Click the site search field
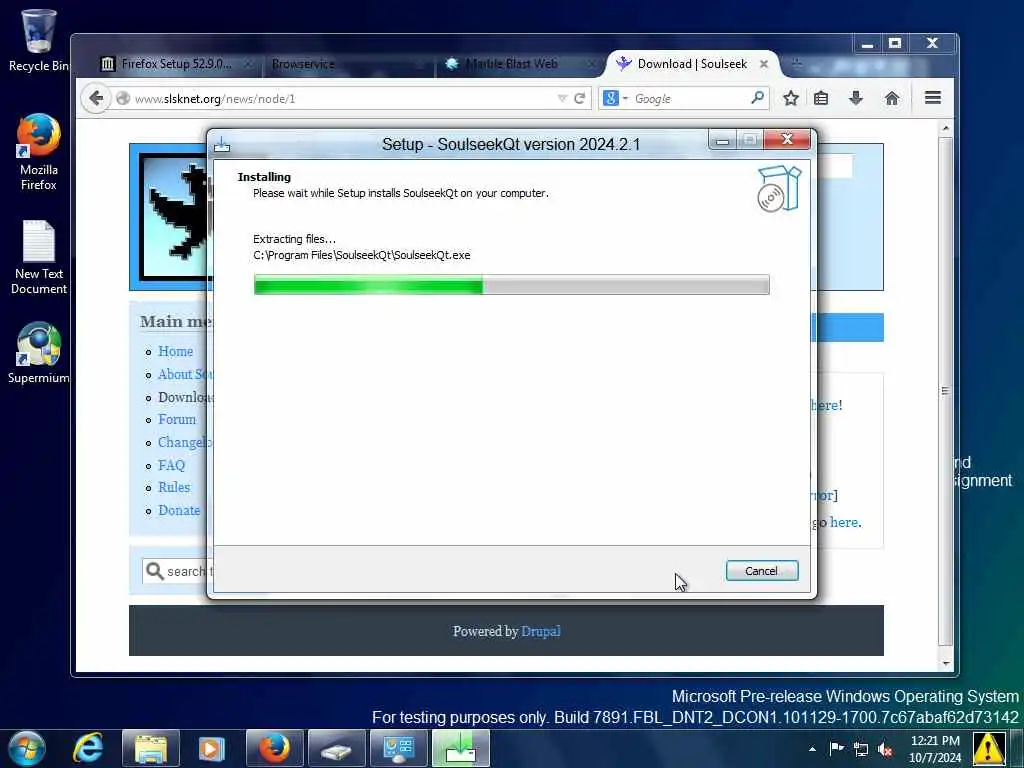This screenshot has width=1024, height=768. 175,571
